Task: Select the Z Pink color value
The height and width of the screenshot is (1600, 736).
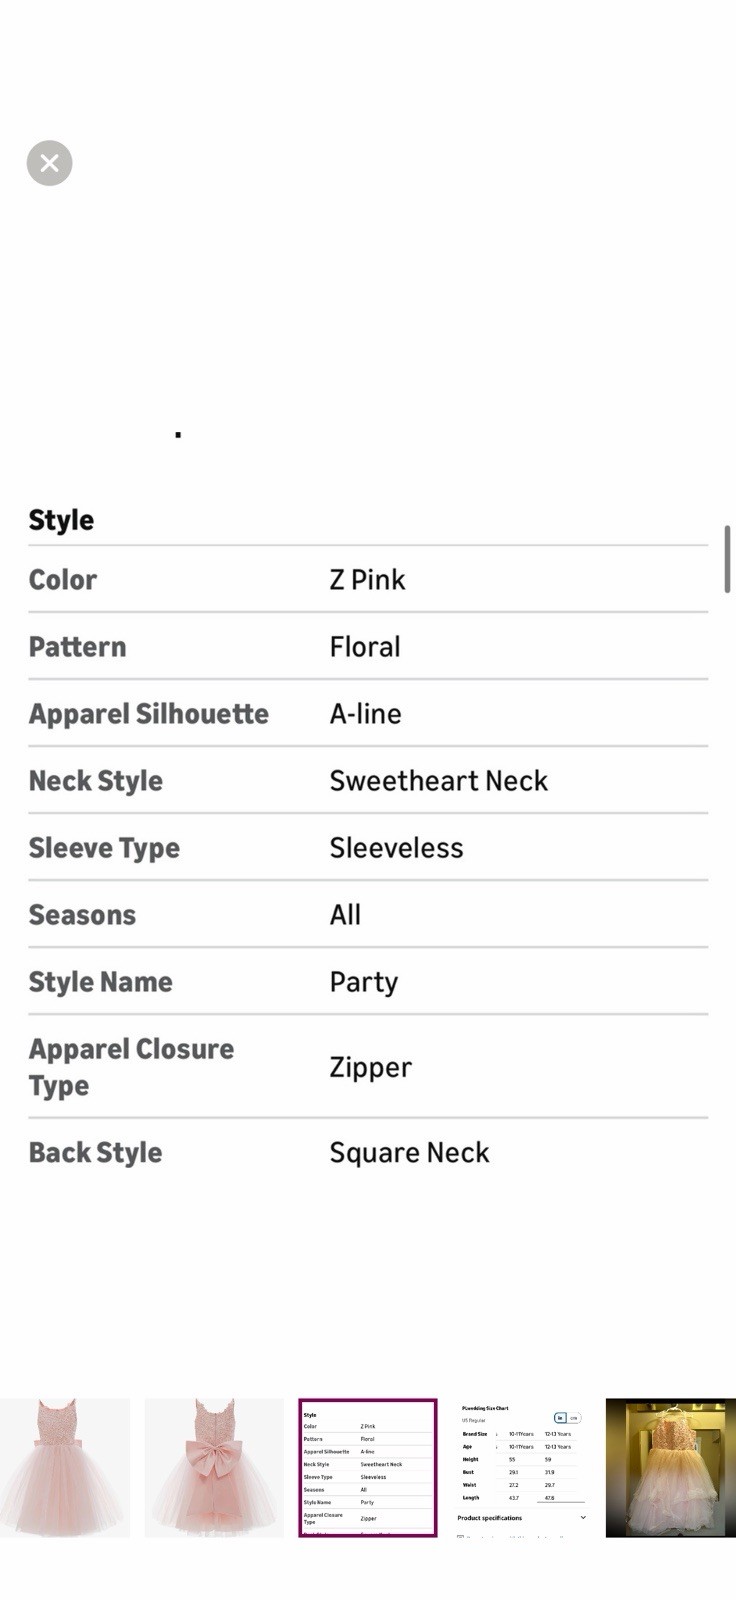Action: pos(367,580)
